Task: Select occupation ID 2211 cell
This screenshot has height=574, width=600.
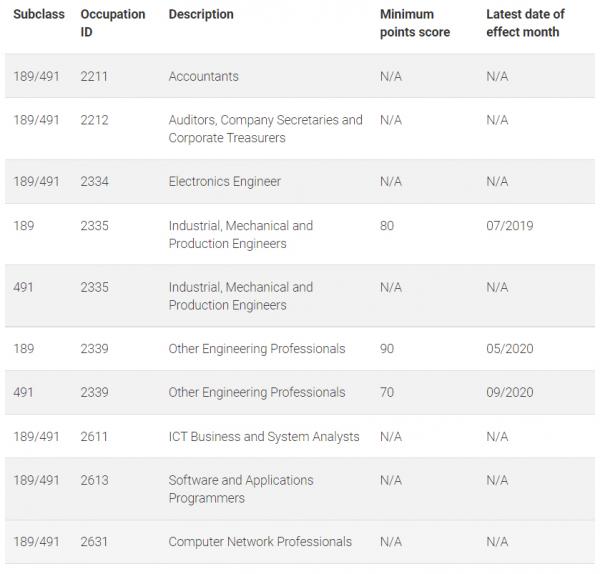Action: click(x=96, y=77)
